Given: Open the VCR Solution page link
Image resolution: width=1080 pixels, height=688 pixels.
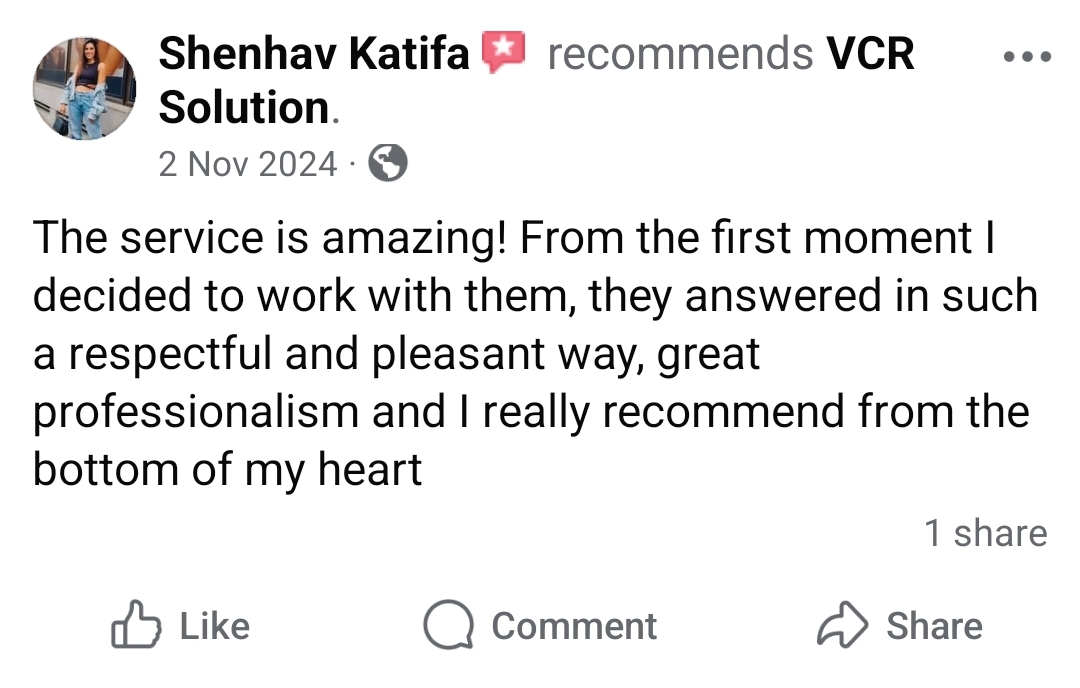Looking at the screenshot, I should 870,54.
